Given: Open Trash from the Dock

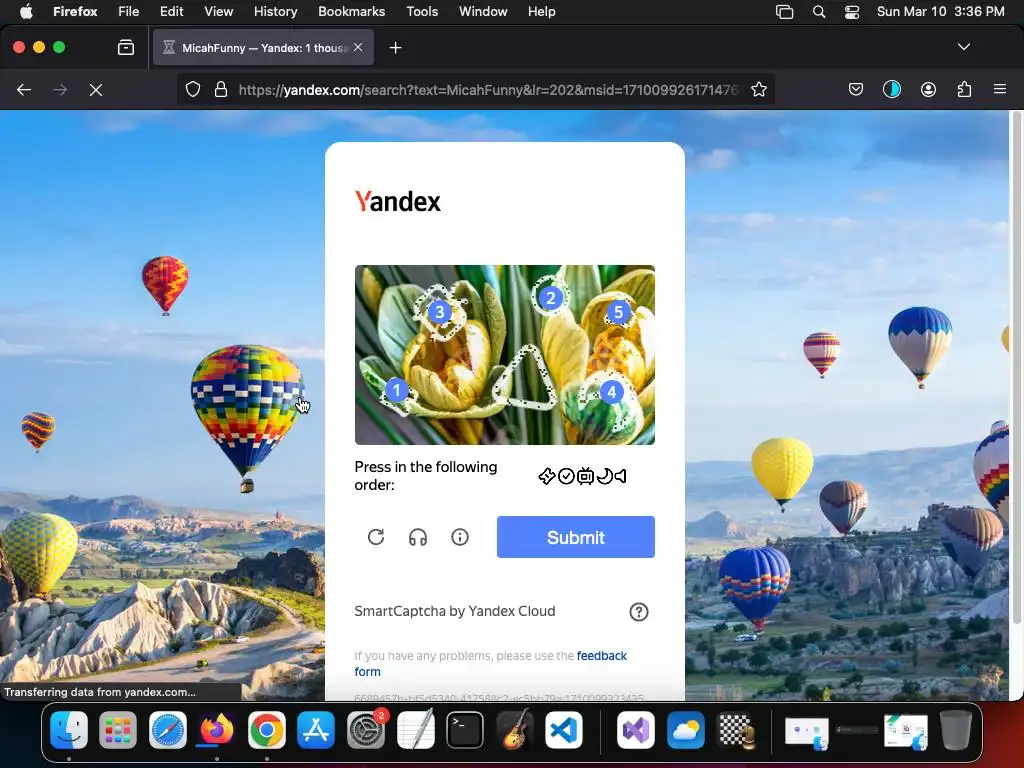Looking at the screenshot, I should coord(955,729).
